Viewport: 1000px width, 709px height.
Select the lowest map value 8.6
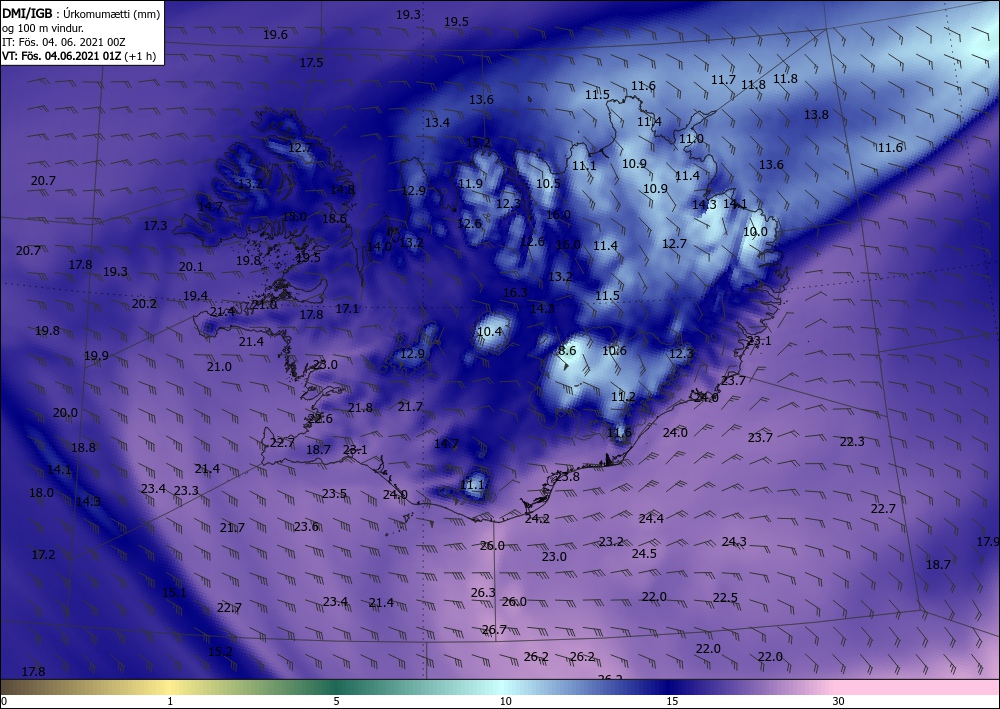tap(567, 351)
